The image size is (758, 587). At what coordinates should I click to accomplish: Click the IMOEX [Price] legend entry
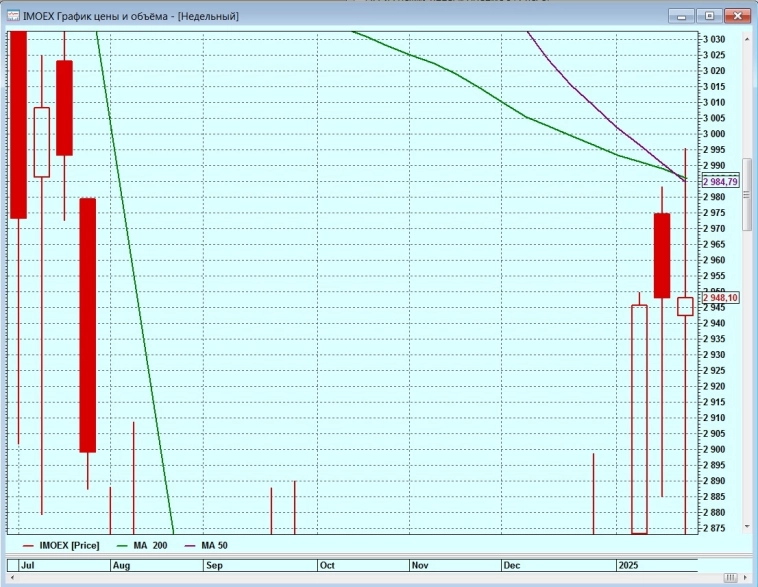[x=61, y=545]
